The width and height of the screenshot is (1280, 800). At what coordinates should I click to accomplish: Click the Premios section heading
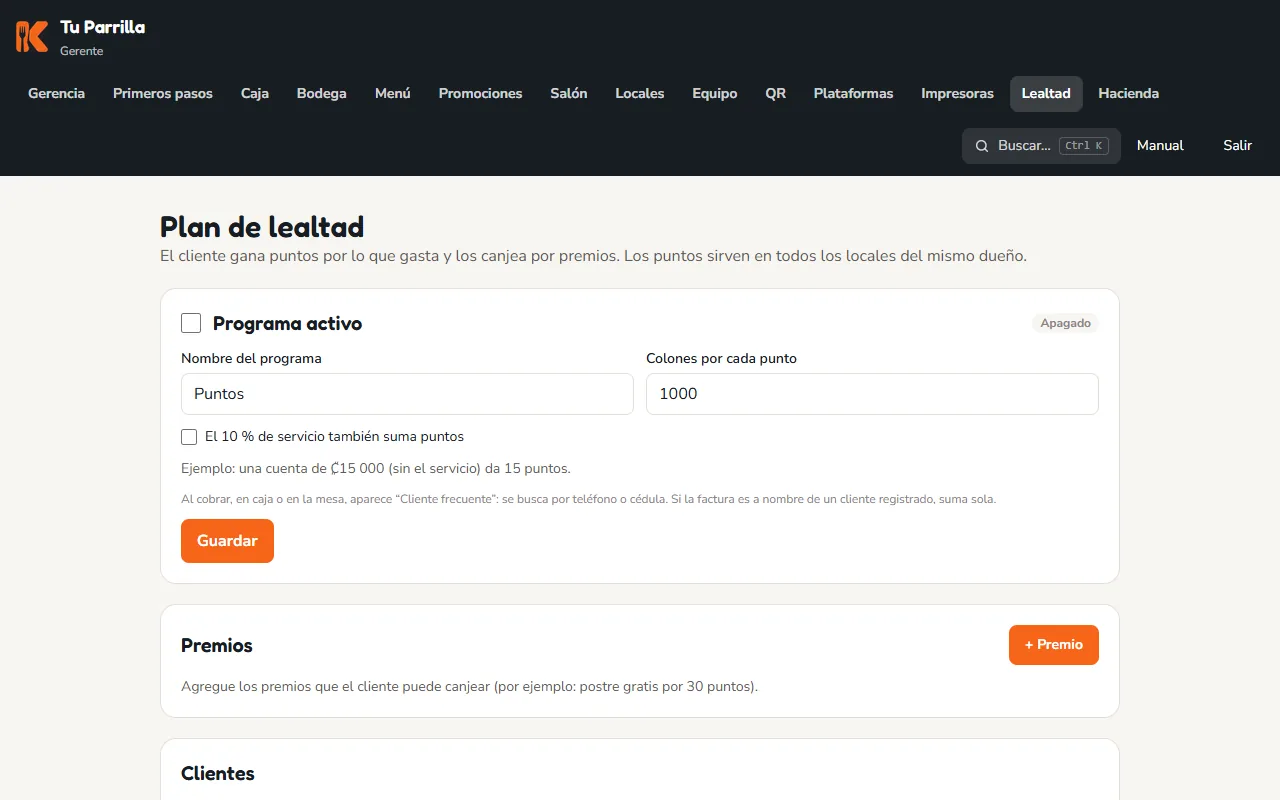[217, 645]
